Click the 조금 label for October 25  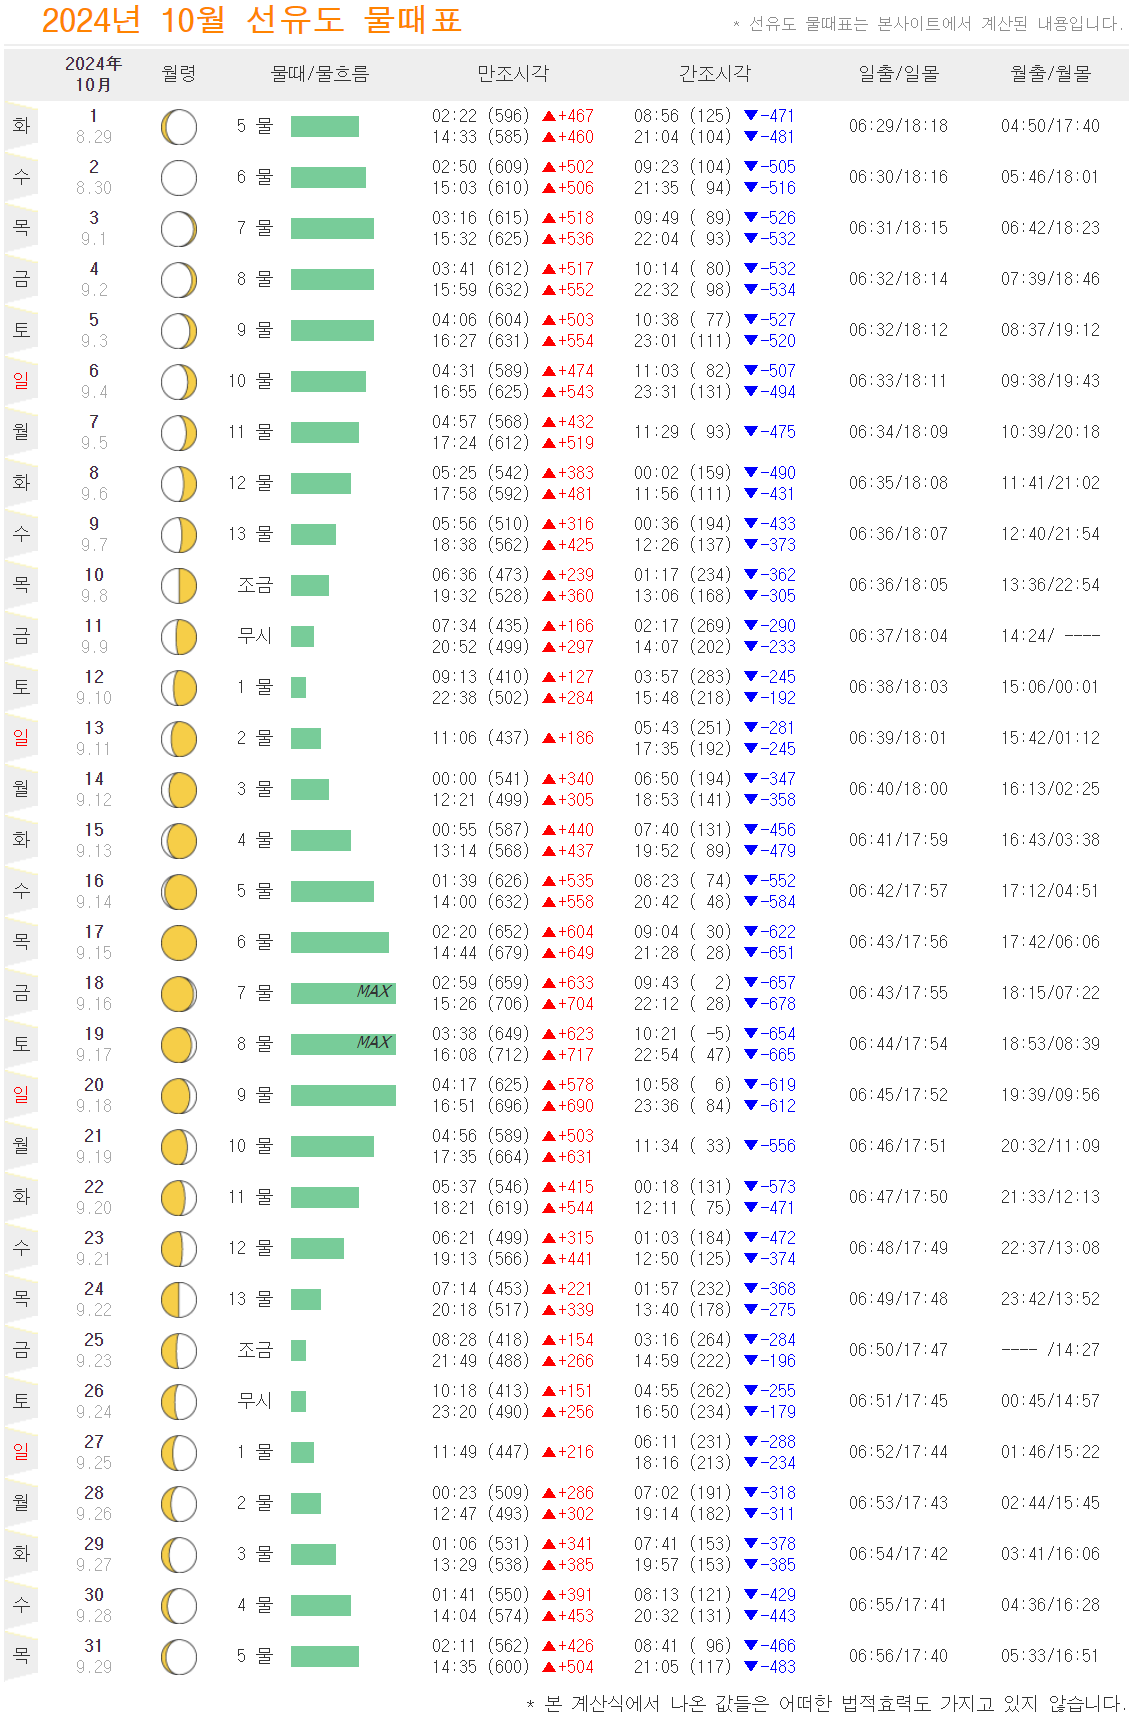(255, 1350)
